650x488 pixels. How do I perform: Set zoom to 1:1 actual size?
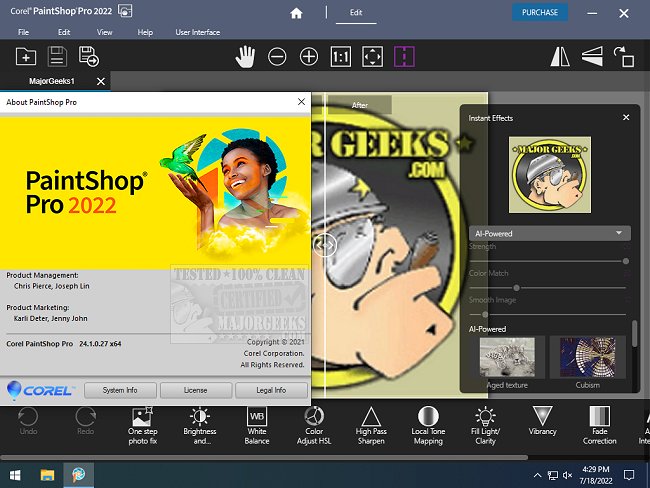pos(340,57)
